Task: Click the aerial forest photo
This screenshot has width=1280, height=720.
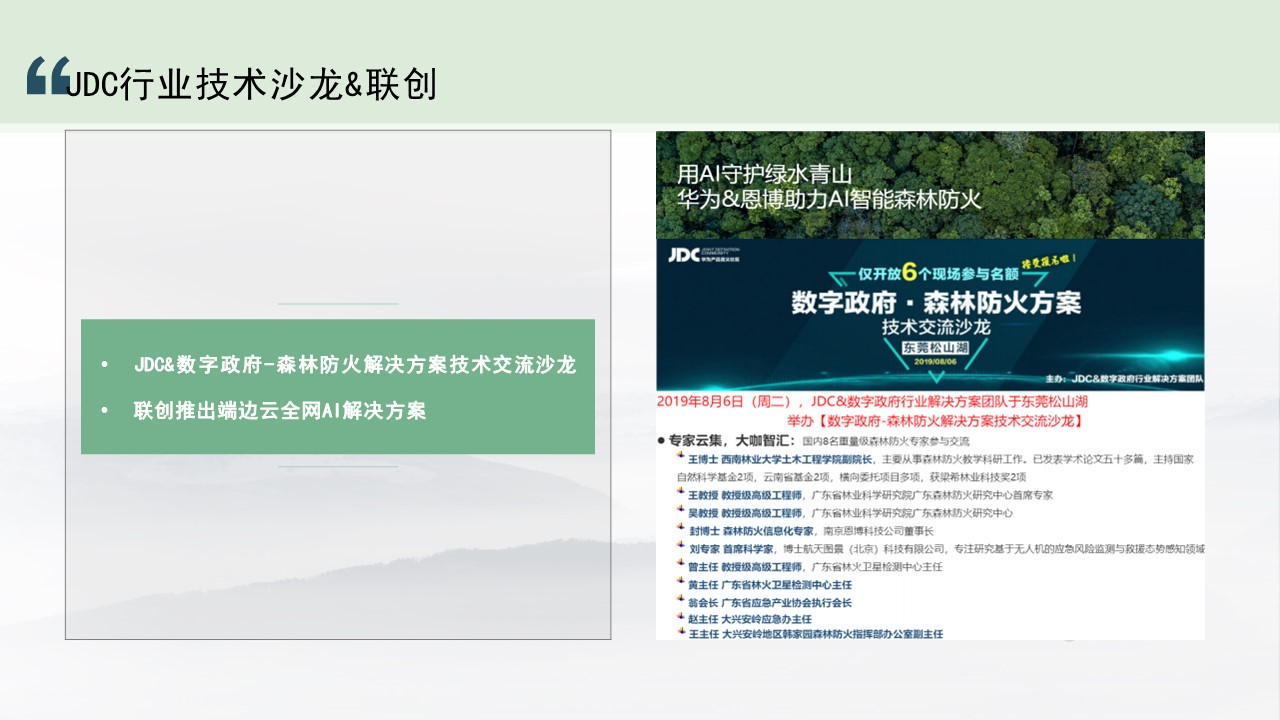Action: pos(930,185)
